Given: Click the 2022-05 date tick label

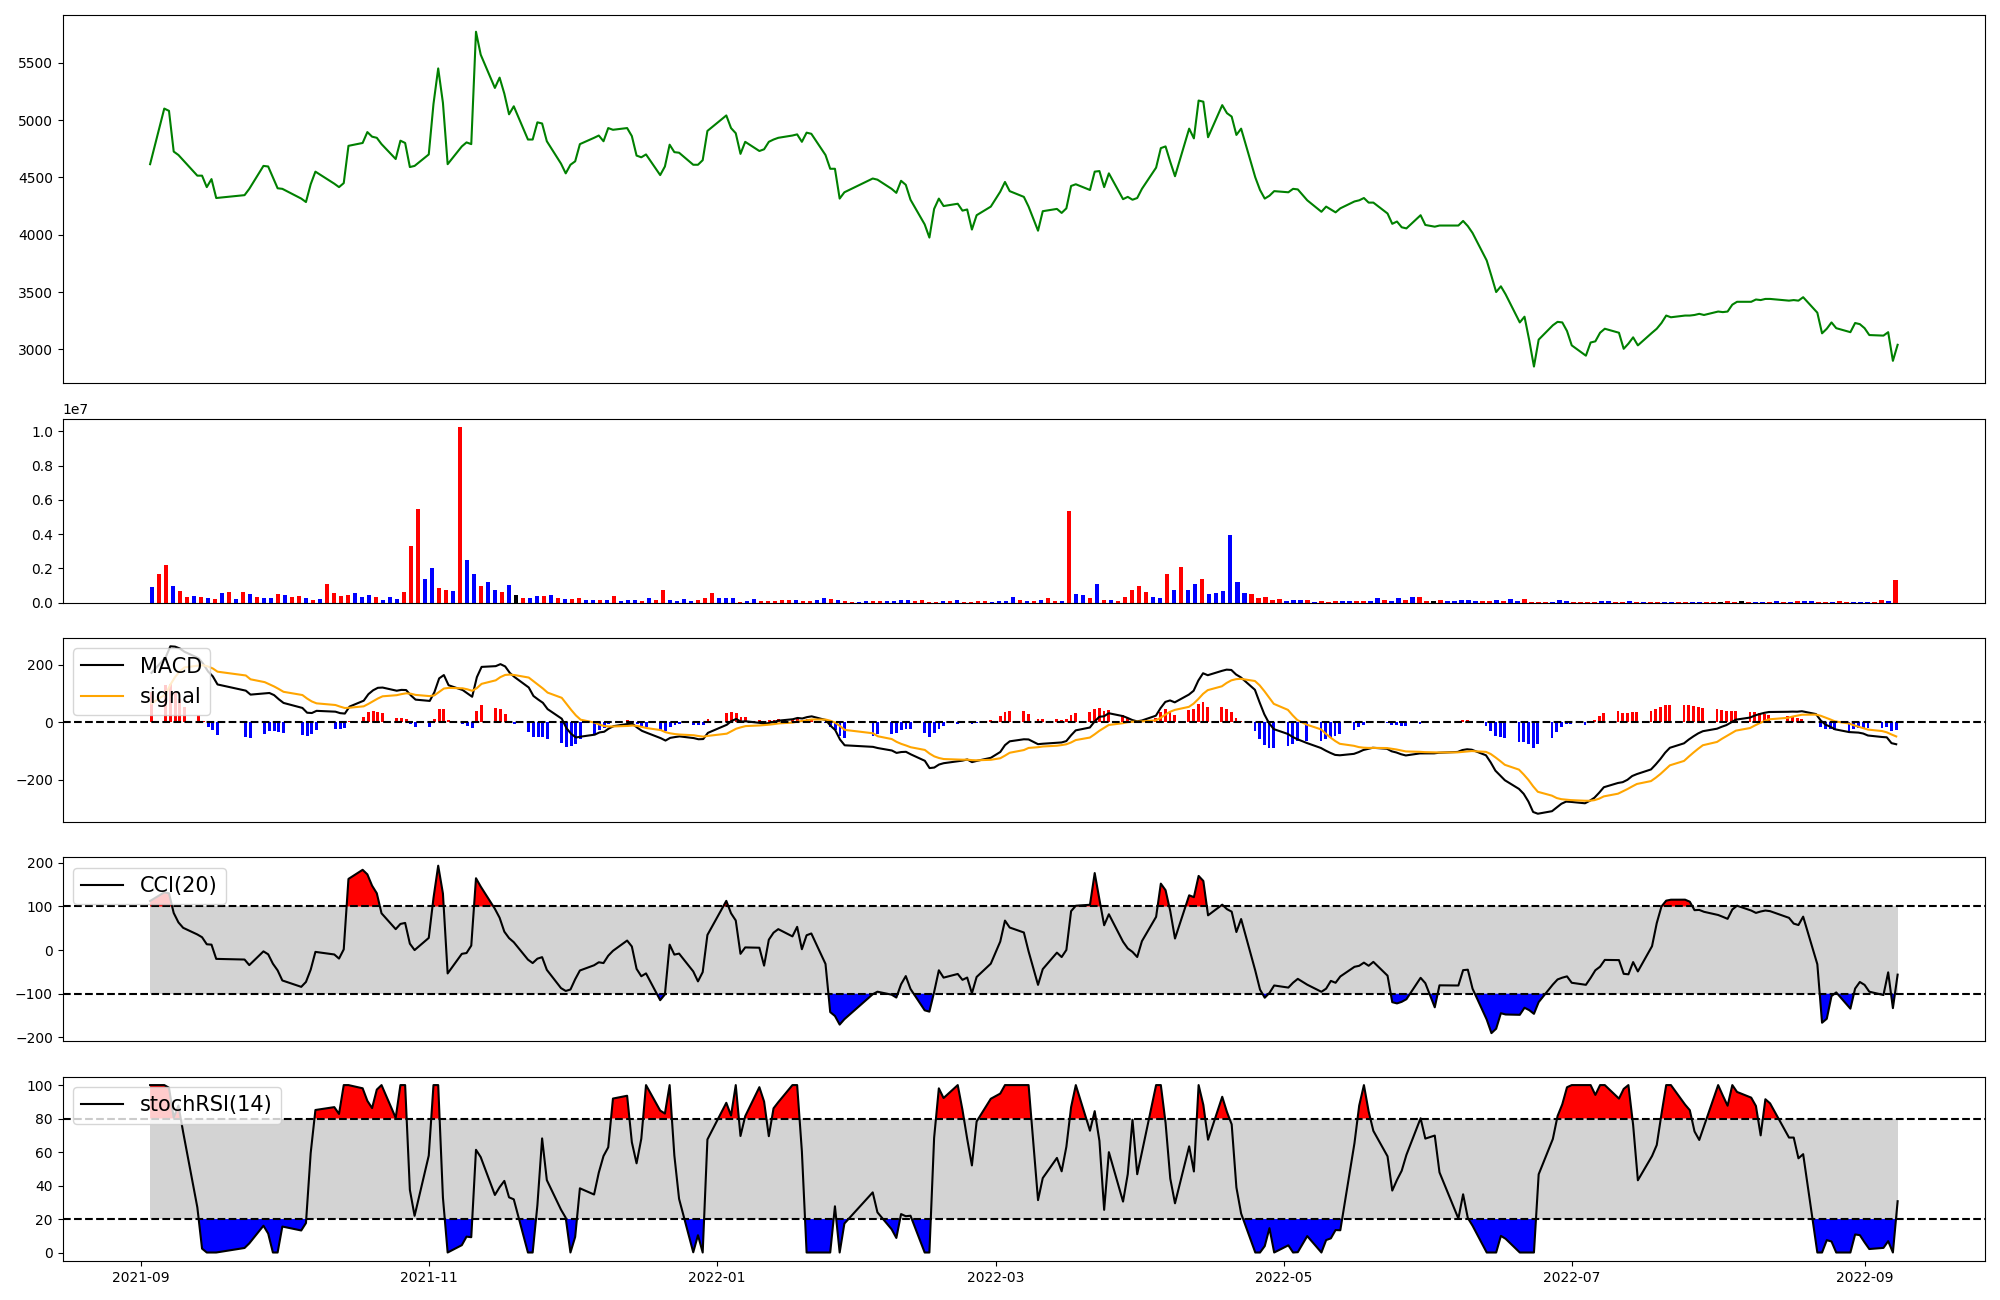Looking at the screenshot, I should click(x=1284, y=1277).
